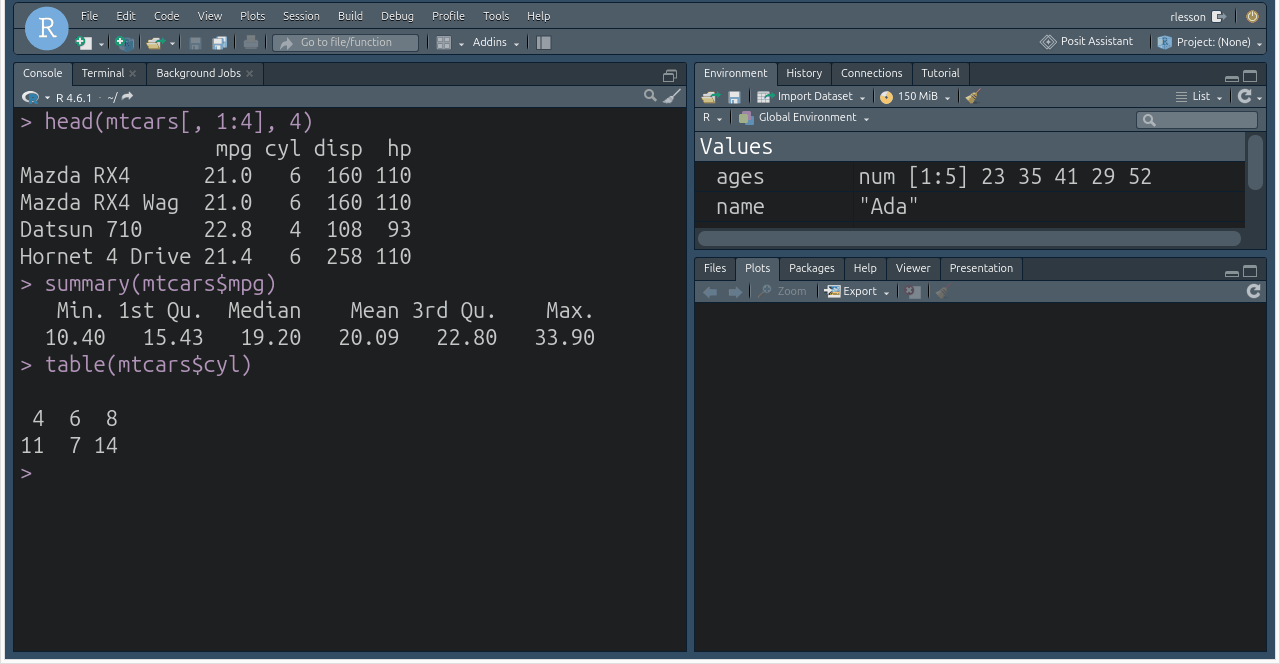Clear environment objects with the broom icon
1280x664 pixels.
(973, 97)
